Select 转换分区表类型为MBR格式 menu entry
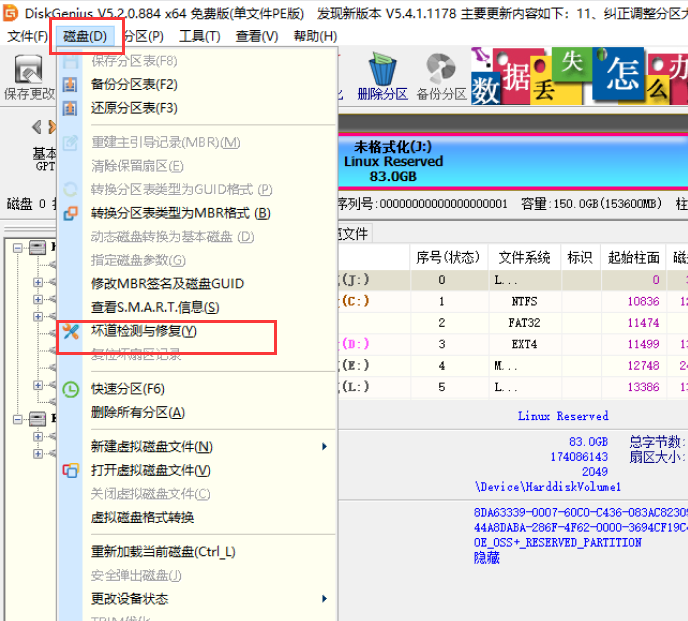 [180, 213]
